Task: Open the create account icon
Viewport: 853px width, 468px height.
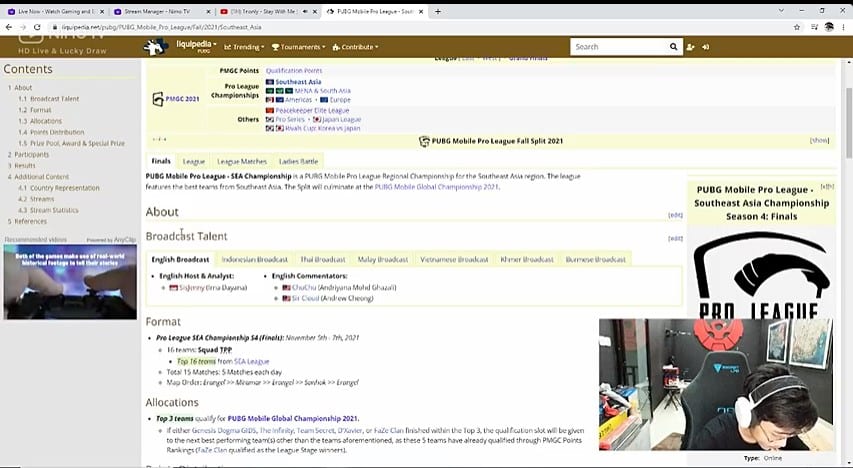Action: 690,47
